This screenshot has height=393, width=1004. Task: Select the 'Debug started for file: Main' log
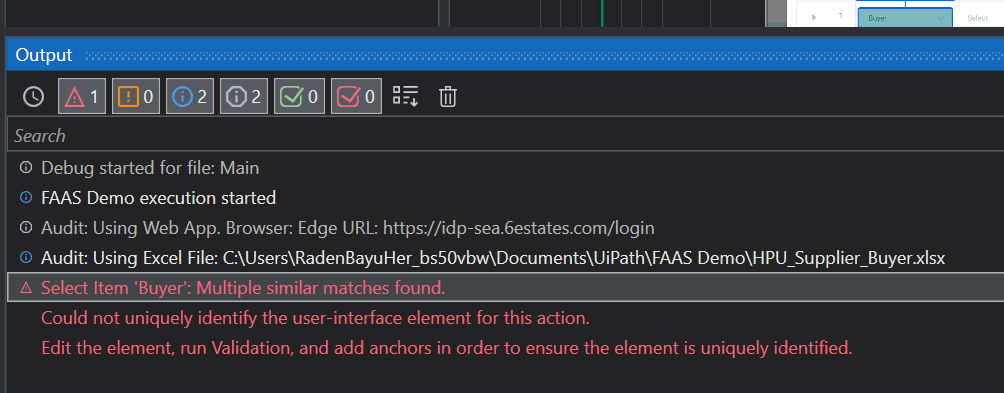point(150,168)
